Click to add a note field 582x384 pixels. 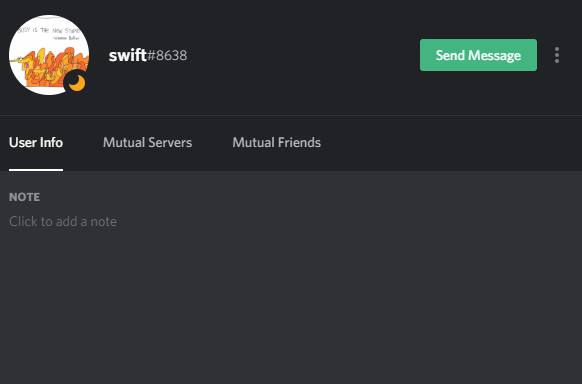pos(63,221)
